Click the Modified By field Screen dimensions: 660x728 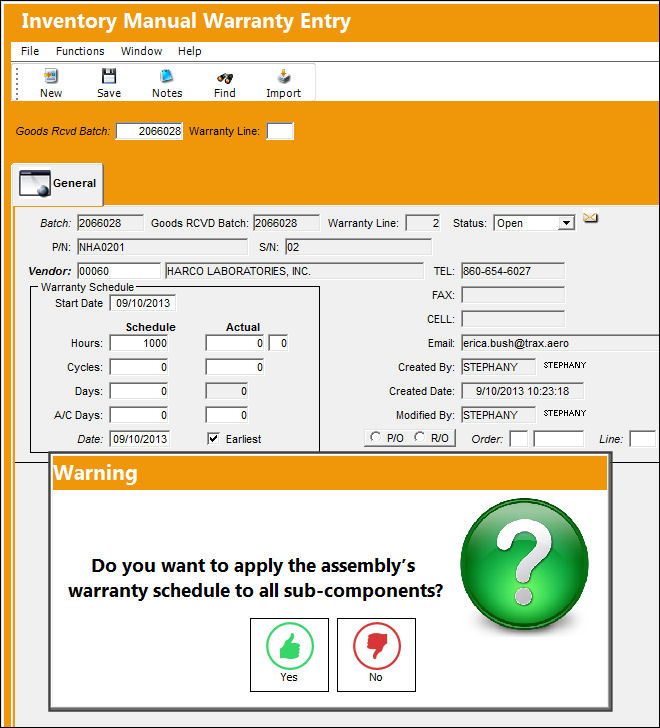498,415
